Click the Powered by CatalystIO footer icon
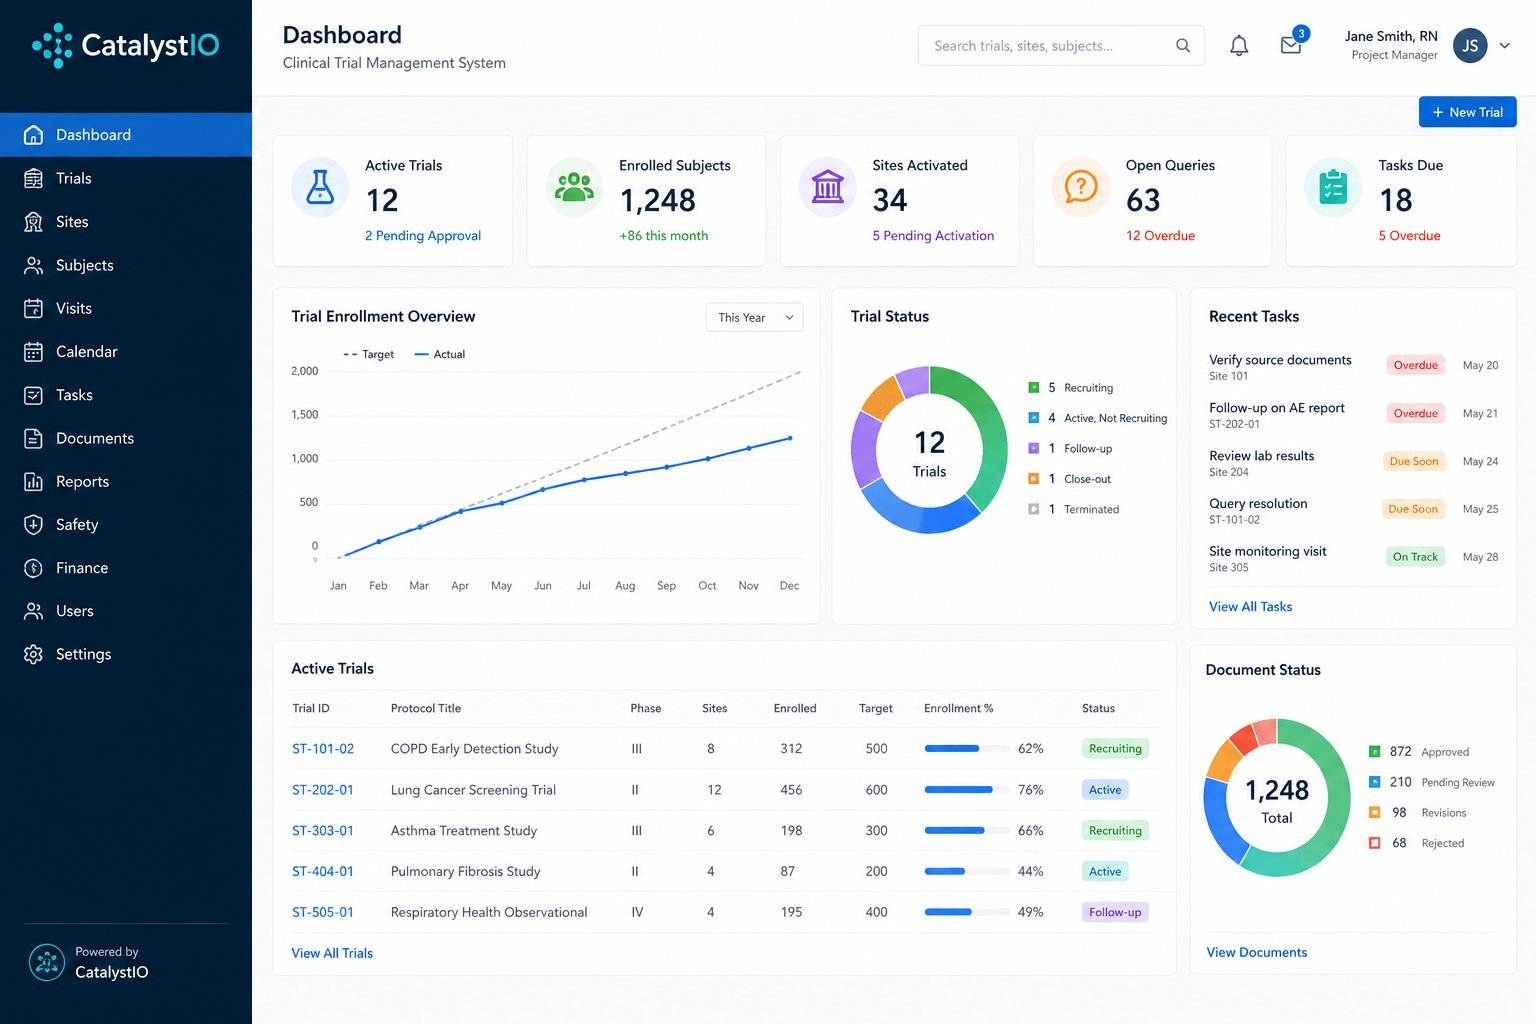 pos(47,962)
